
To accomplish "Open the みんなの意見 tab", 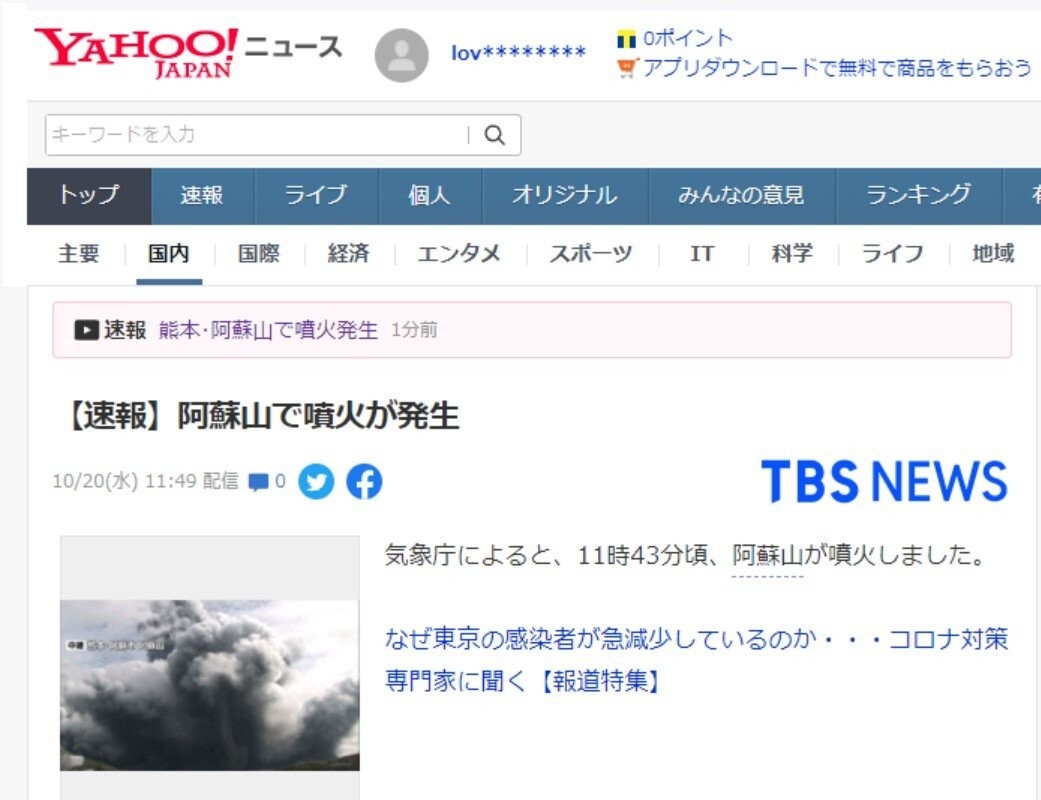I will [x=741, y=196].
